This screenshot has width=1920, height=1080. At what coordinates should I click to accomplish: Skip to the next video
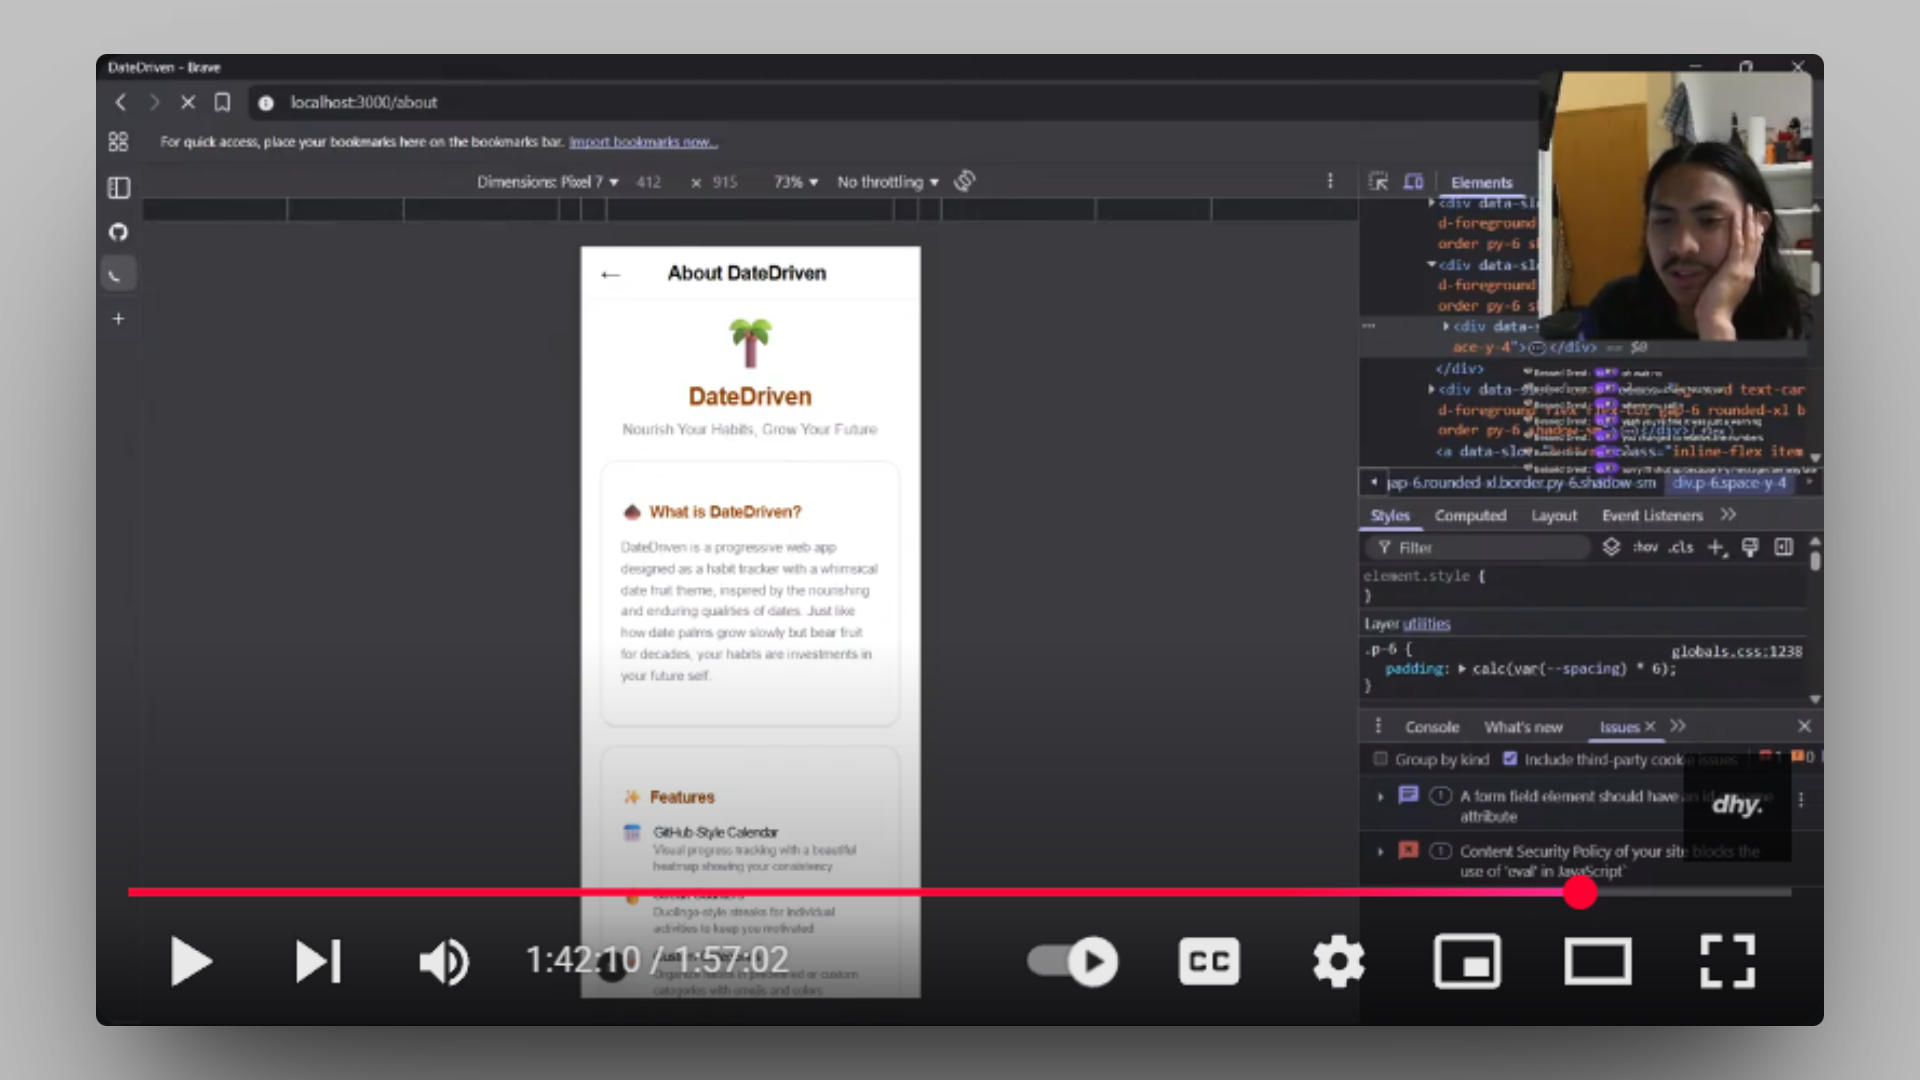319,962
